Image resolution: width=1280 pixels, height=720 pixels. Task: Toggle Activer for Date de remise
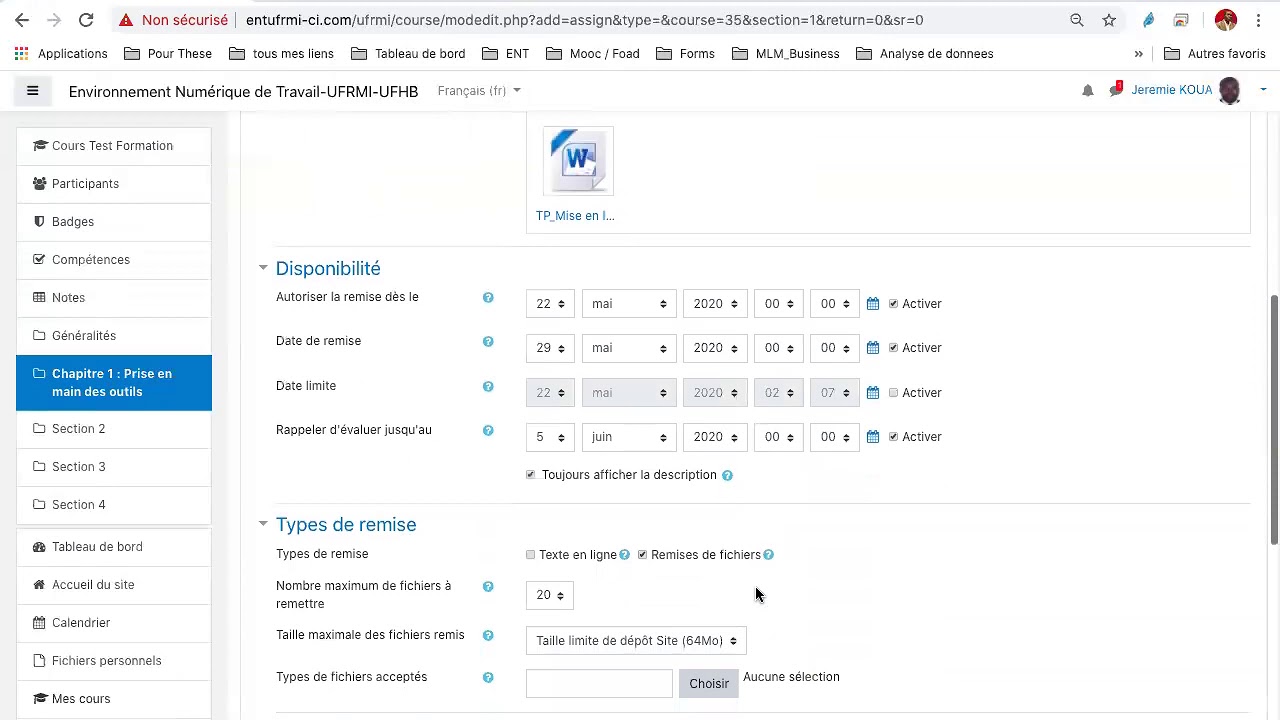click(x=894, y=348)
